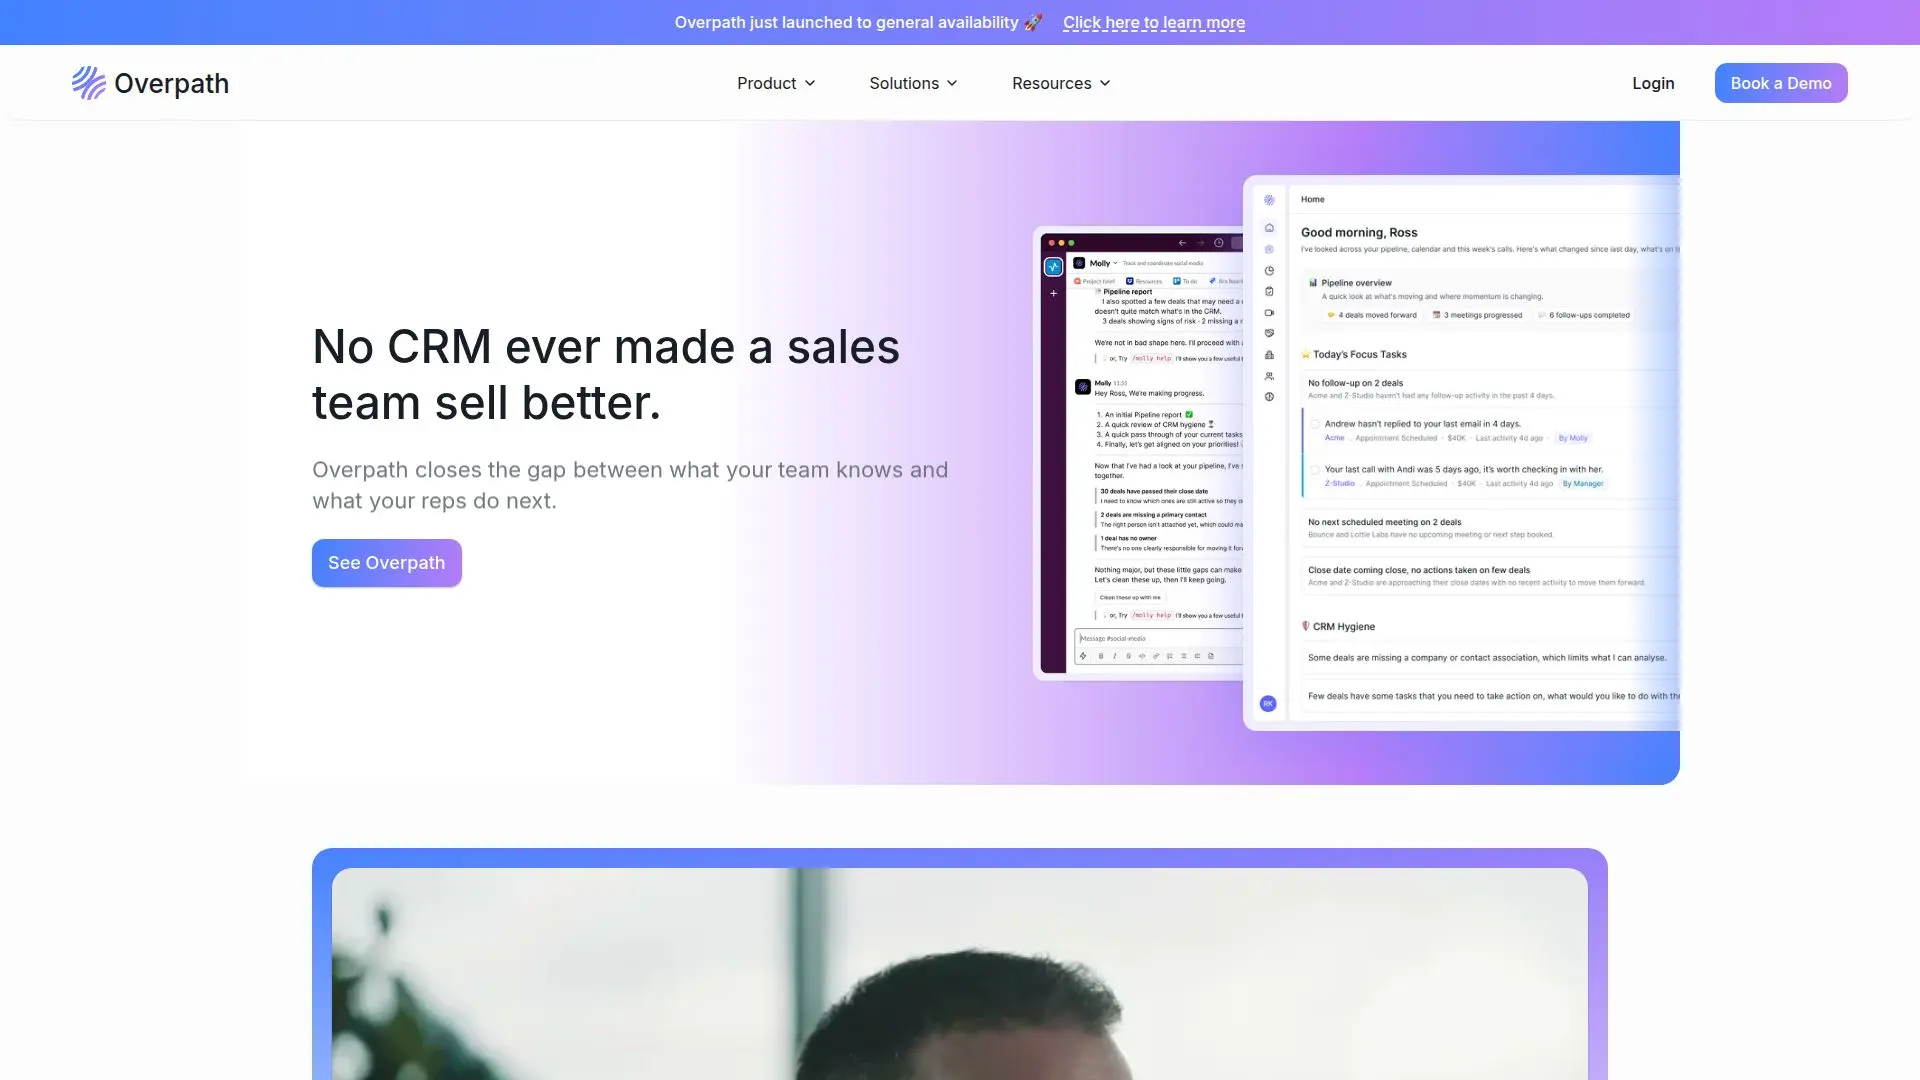
Task: Click the 'No follow-up on 2 deals' row
Action: (1490, 389)
